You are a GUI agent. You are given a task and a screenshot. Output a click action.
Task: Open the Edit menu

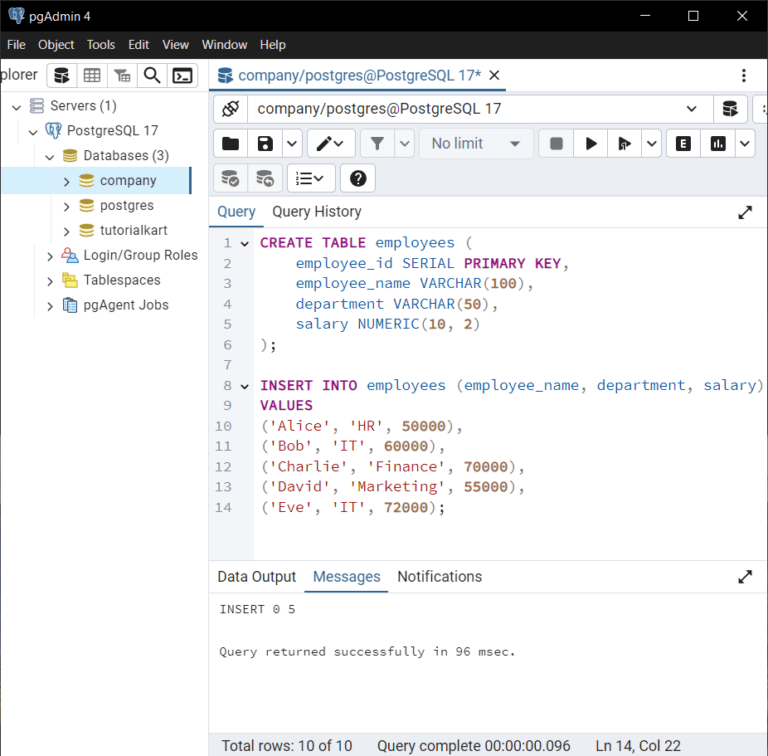point(139,45)
